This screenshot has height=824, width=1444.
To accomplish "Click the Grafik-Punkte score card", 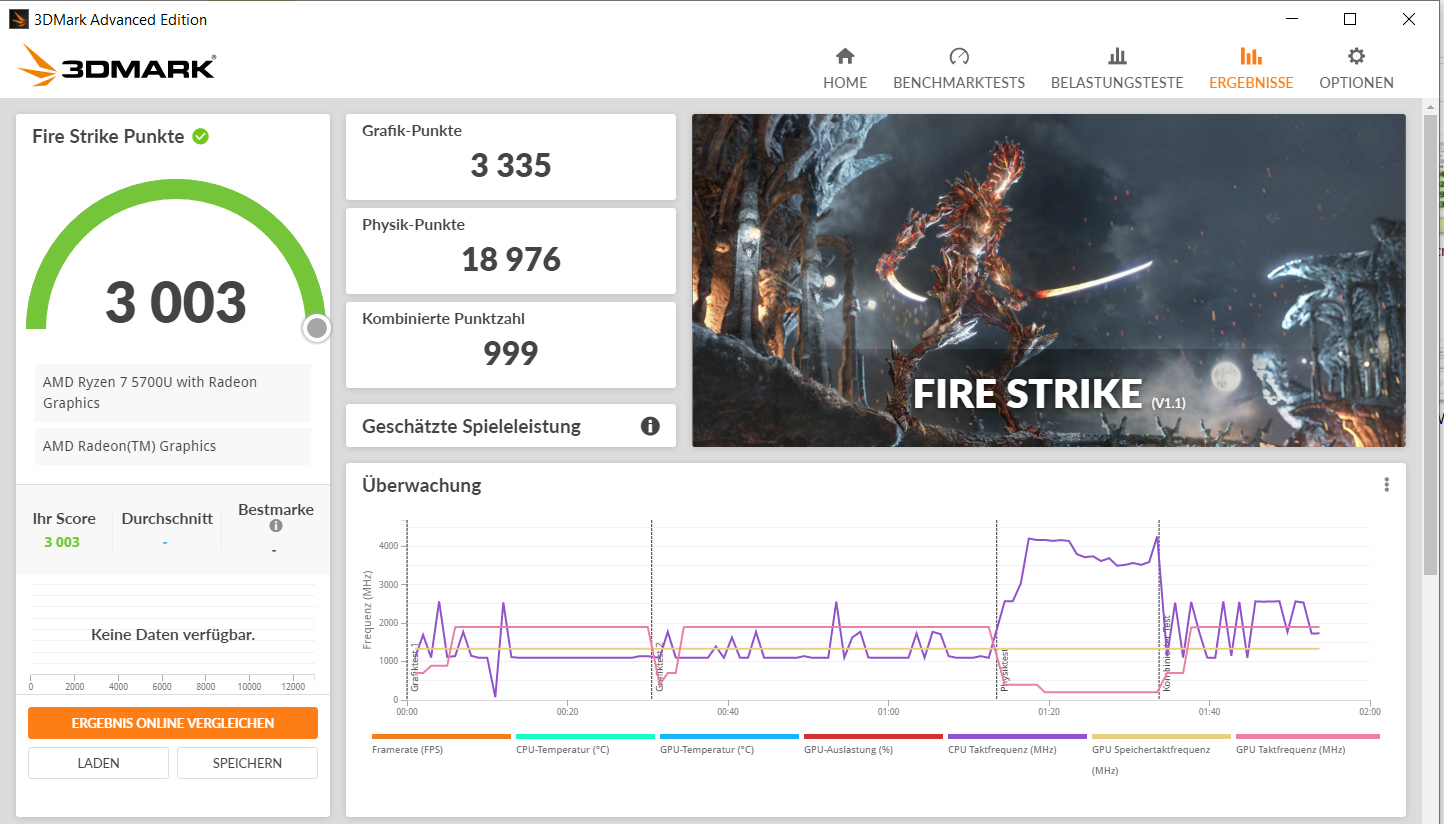I will click(x=511, y=157).
